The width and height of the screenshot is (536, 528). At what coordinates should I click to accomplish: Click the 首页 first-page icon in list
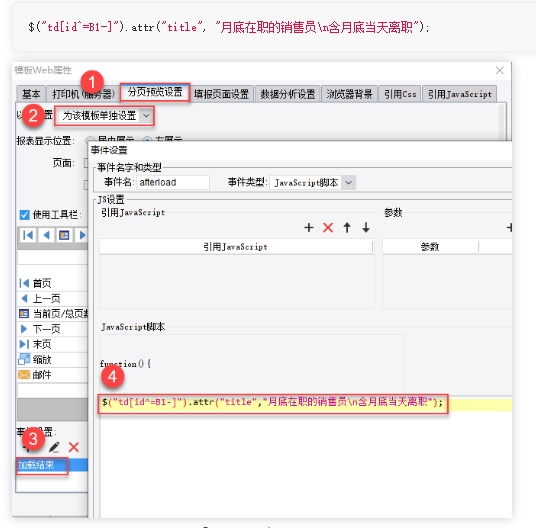coord(24,283)
